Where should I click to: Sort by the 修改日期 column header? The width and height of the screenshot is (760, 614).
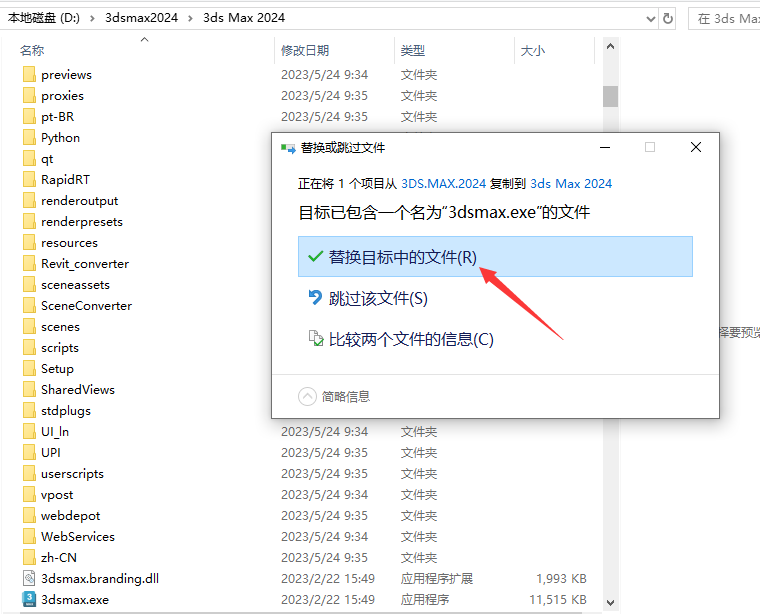[305, 50]
